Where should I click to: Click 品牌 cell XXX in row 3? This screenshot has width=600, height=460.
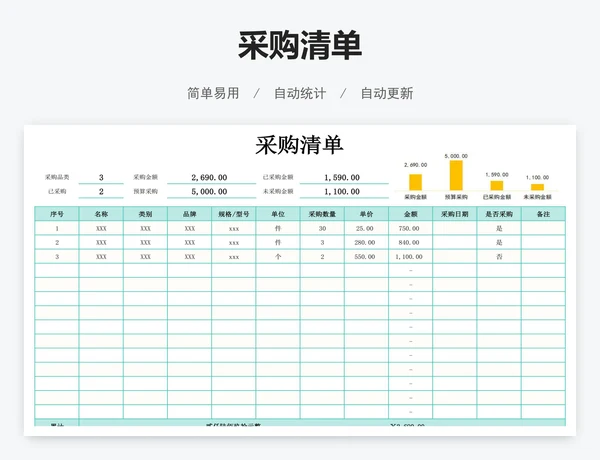pyautogui.click(x=189, y=256)
